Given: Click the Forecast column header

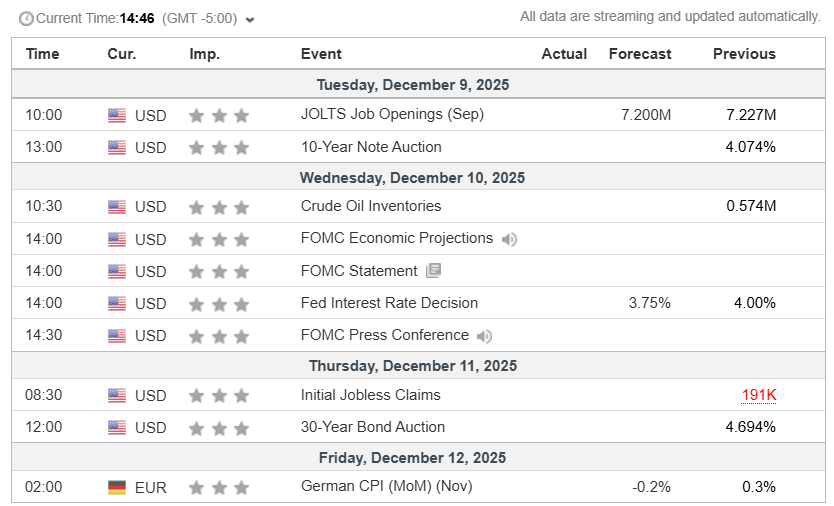Looking at the screenshot, I should pyautogui.click(x=640, y=54).
